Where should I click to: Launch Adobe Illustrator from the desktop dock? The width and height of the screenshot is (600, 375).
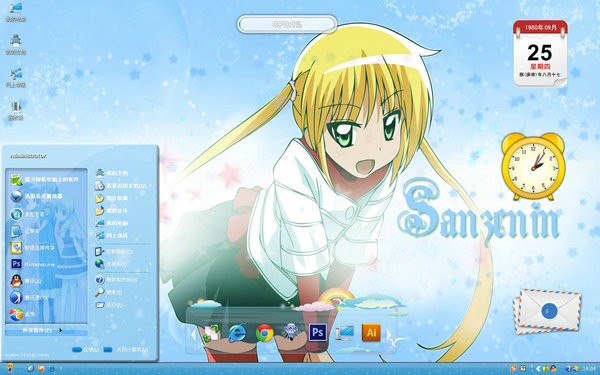(x=371, y=333)
